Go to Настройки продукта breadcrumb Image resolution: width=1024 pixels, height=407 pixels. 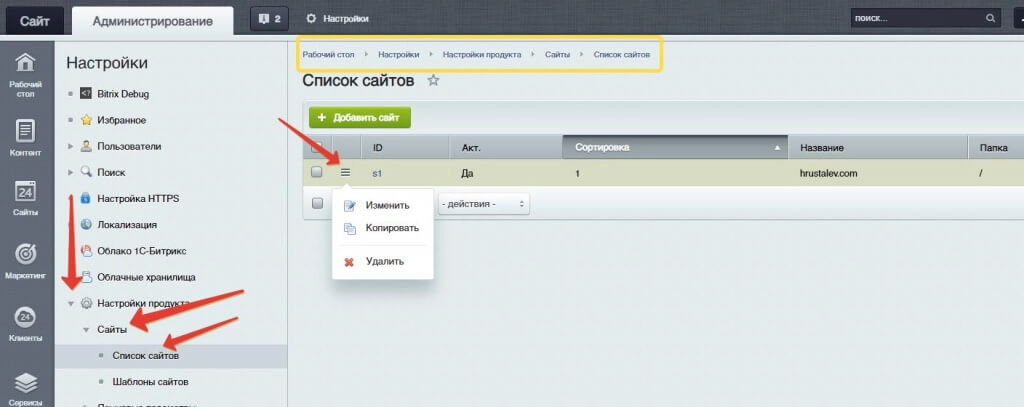482,54
